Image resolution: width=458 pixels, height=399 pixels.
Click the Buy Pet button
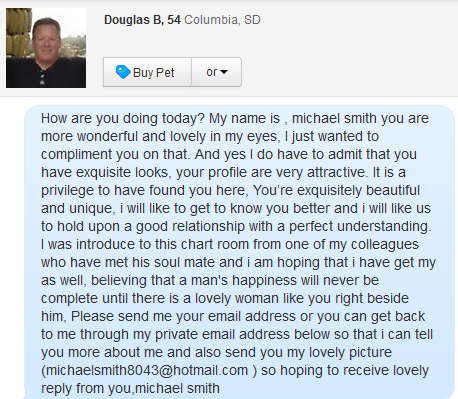(147, 72)
